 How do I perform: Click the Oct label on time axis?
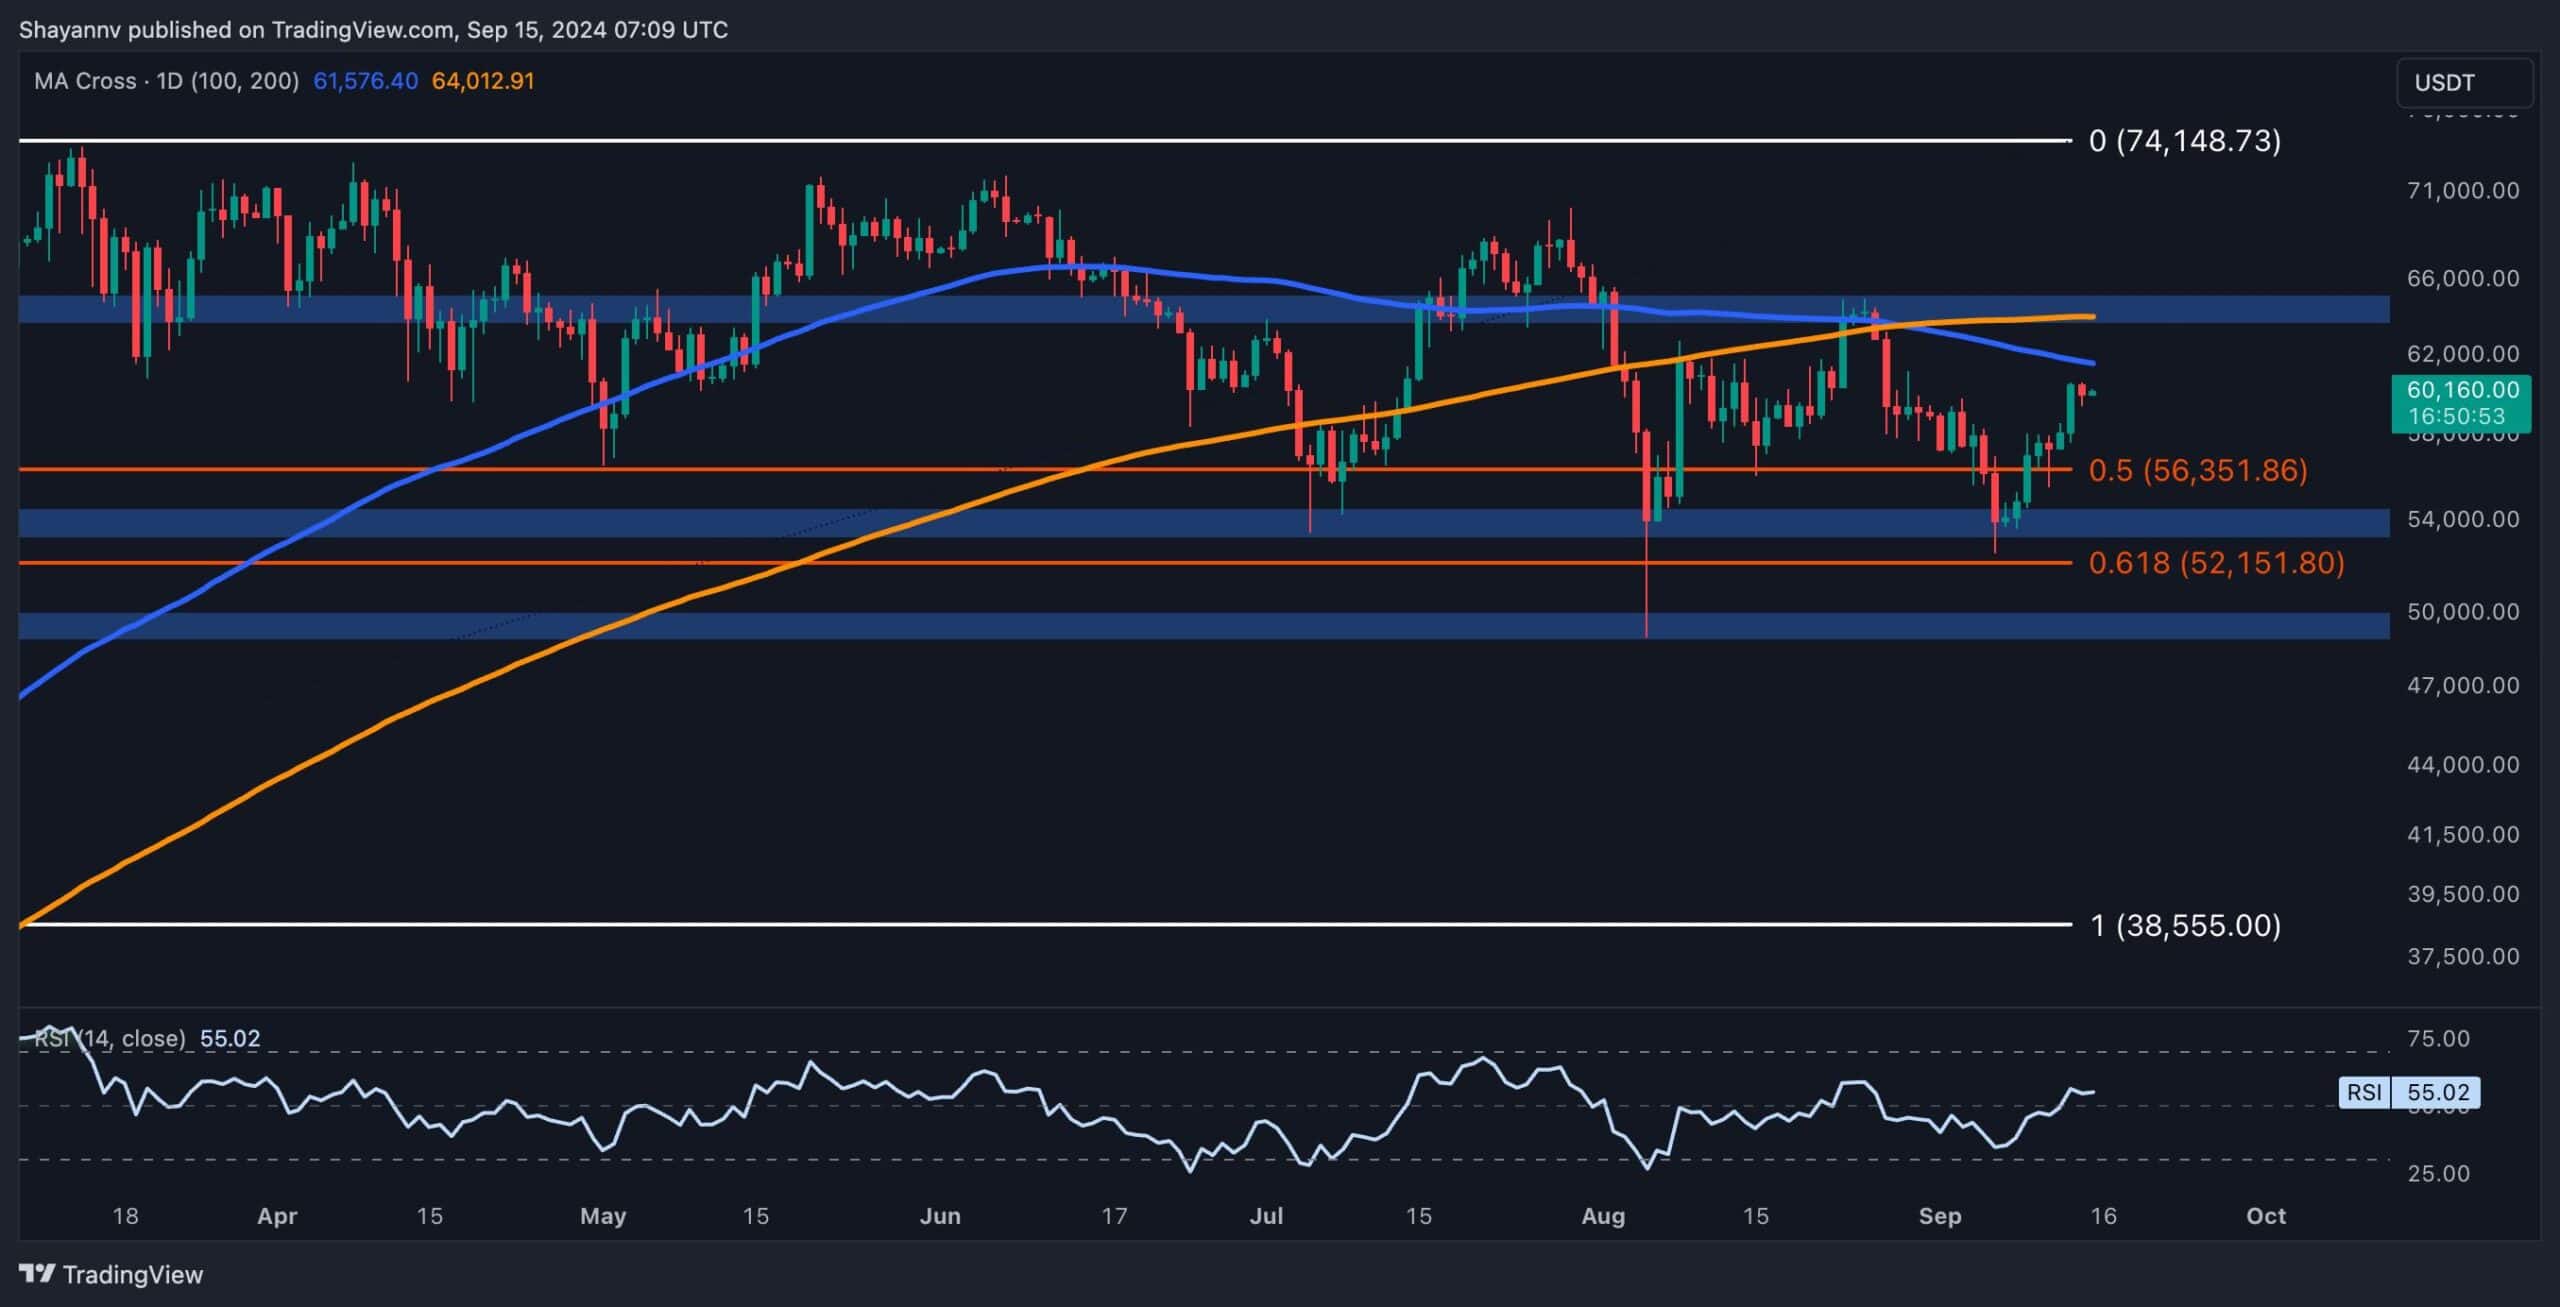point(2265,1216)
